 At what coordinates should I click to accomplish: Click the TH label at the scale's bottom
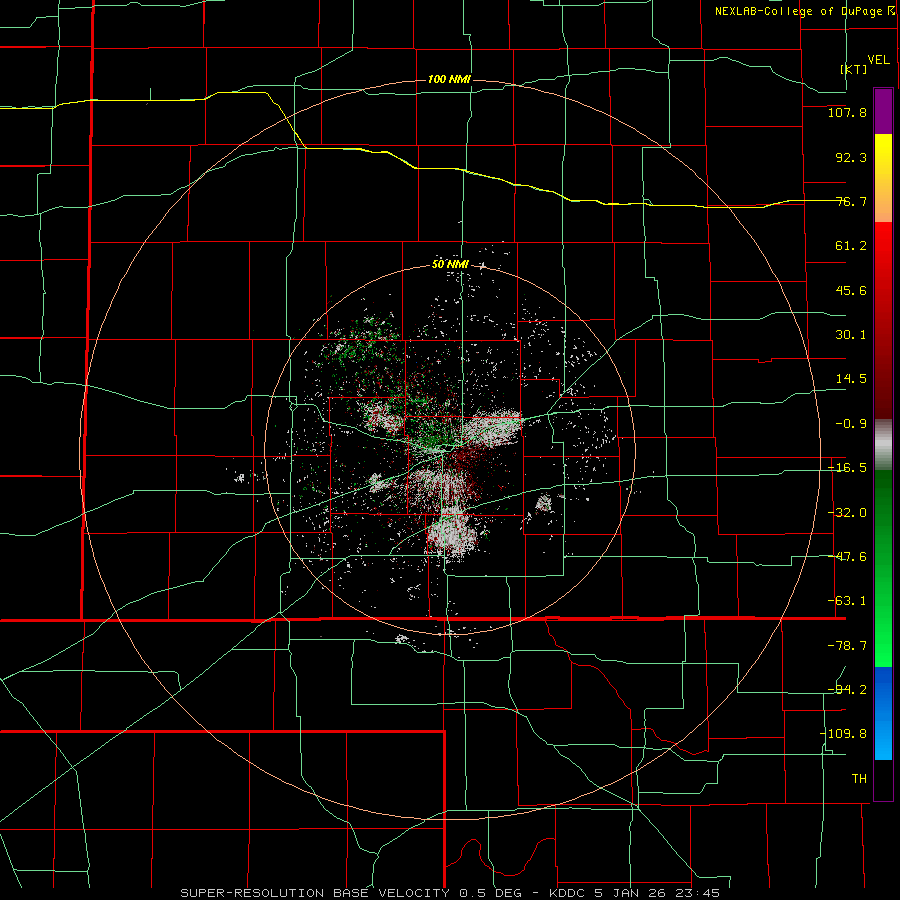coord(859,778)
